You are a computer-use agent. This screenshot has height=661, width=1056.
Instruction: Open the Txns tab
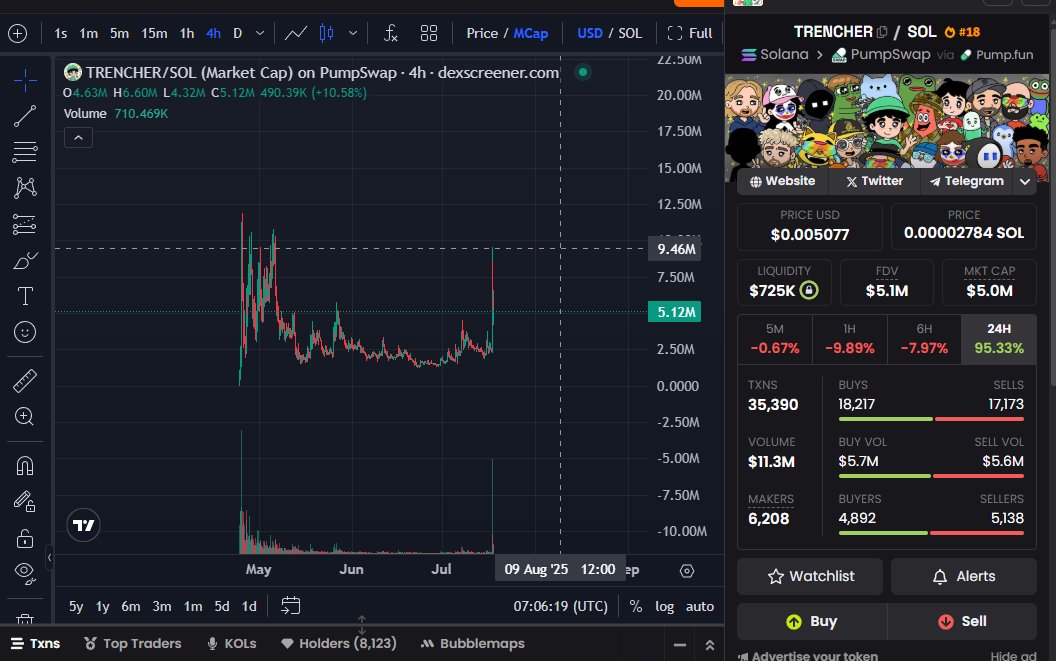point(36,643)
